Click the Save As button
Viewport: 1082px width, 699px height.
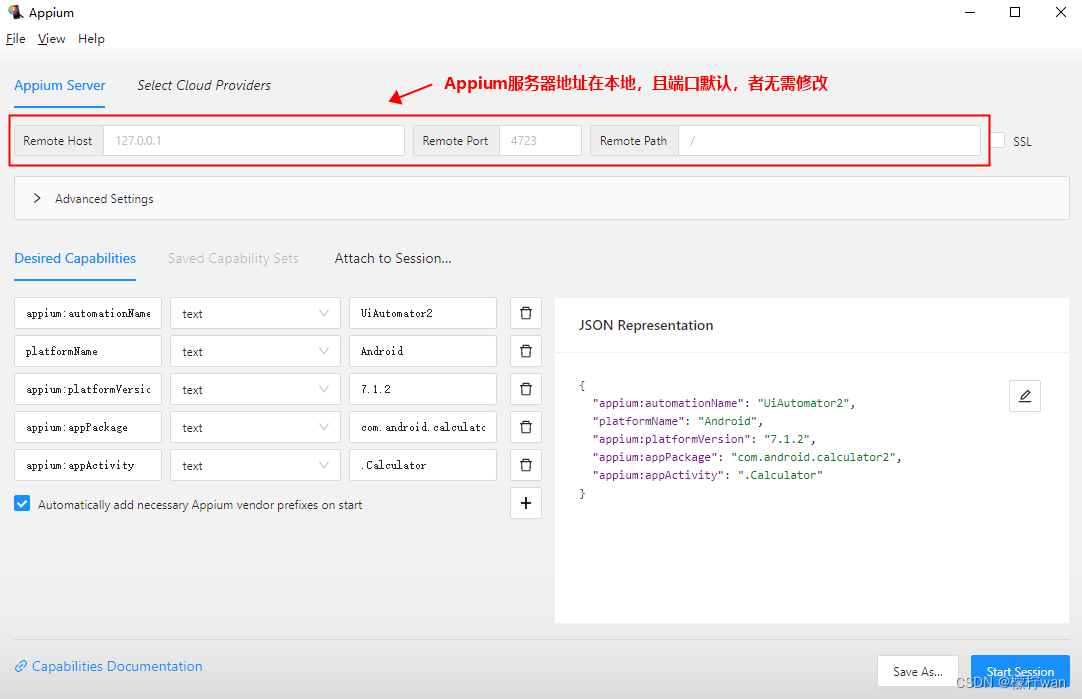pos(917,671)
